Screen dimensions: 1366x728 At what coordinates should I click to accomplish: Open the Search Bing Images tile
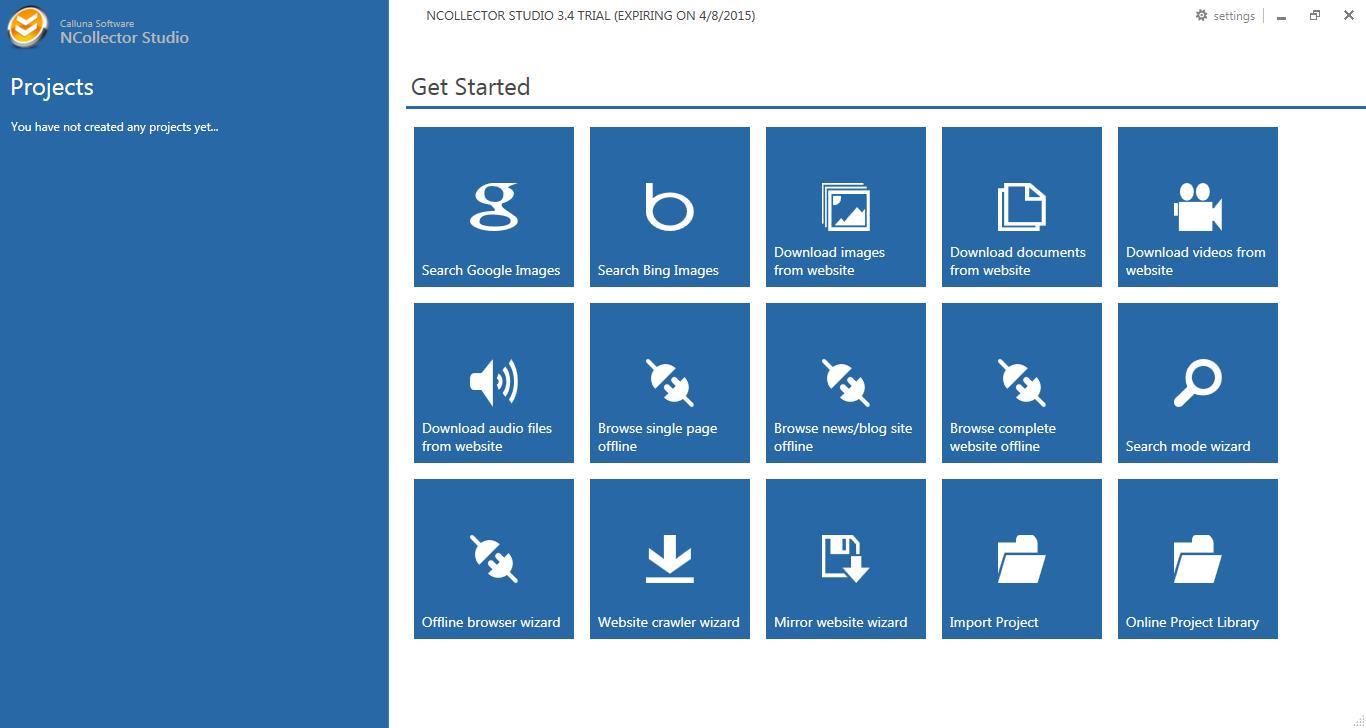(x=670, y=207)
